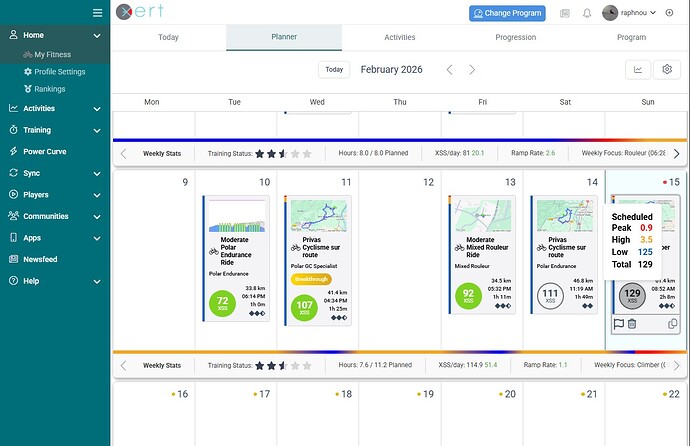Screen dimensions: 690x446
Task: Click the 129 XSS gray circle
Action: pyautogui.click(x=632, y=296)
